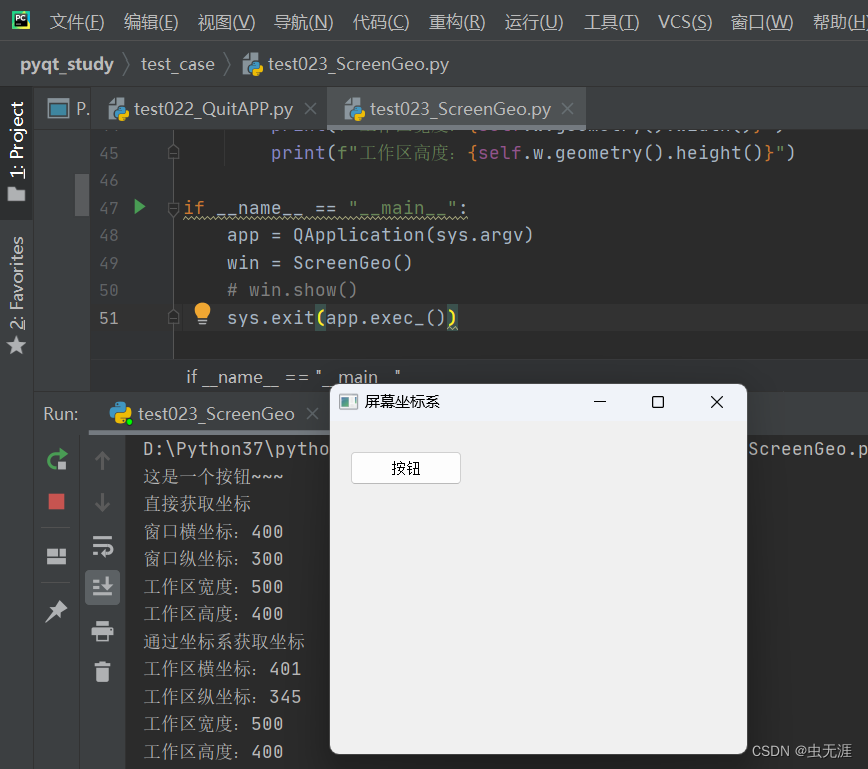Click code line win = ScreenGeo()
Image resolution: width=868 pixels, height=769 pixels.
coord(319,262)
